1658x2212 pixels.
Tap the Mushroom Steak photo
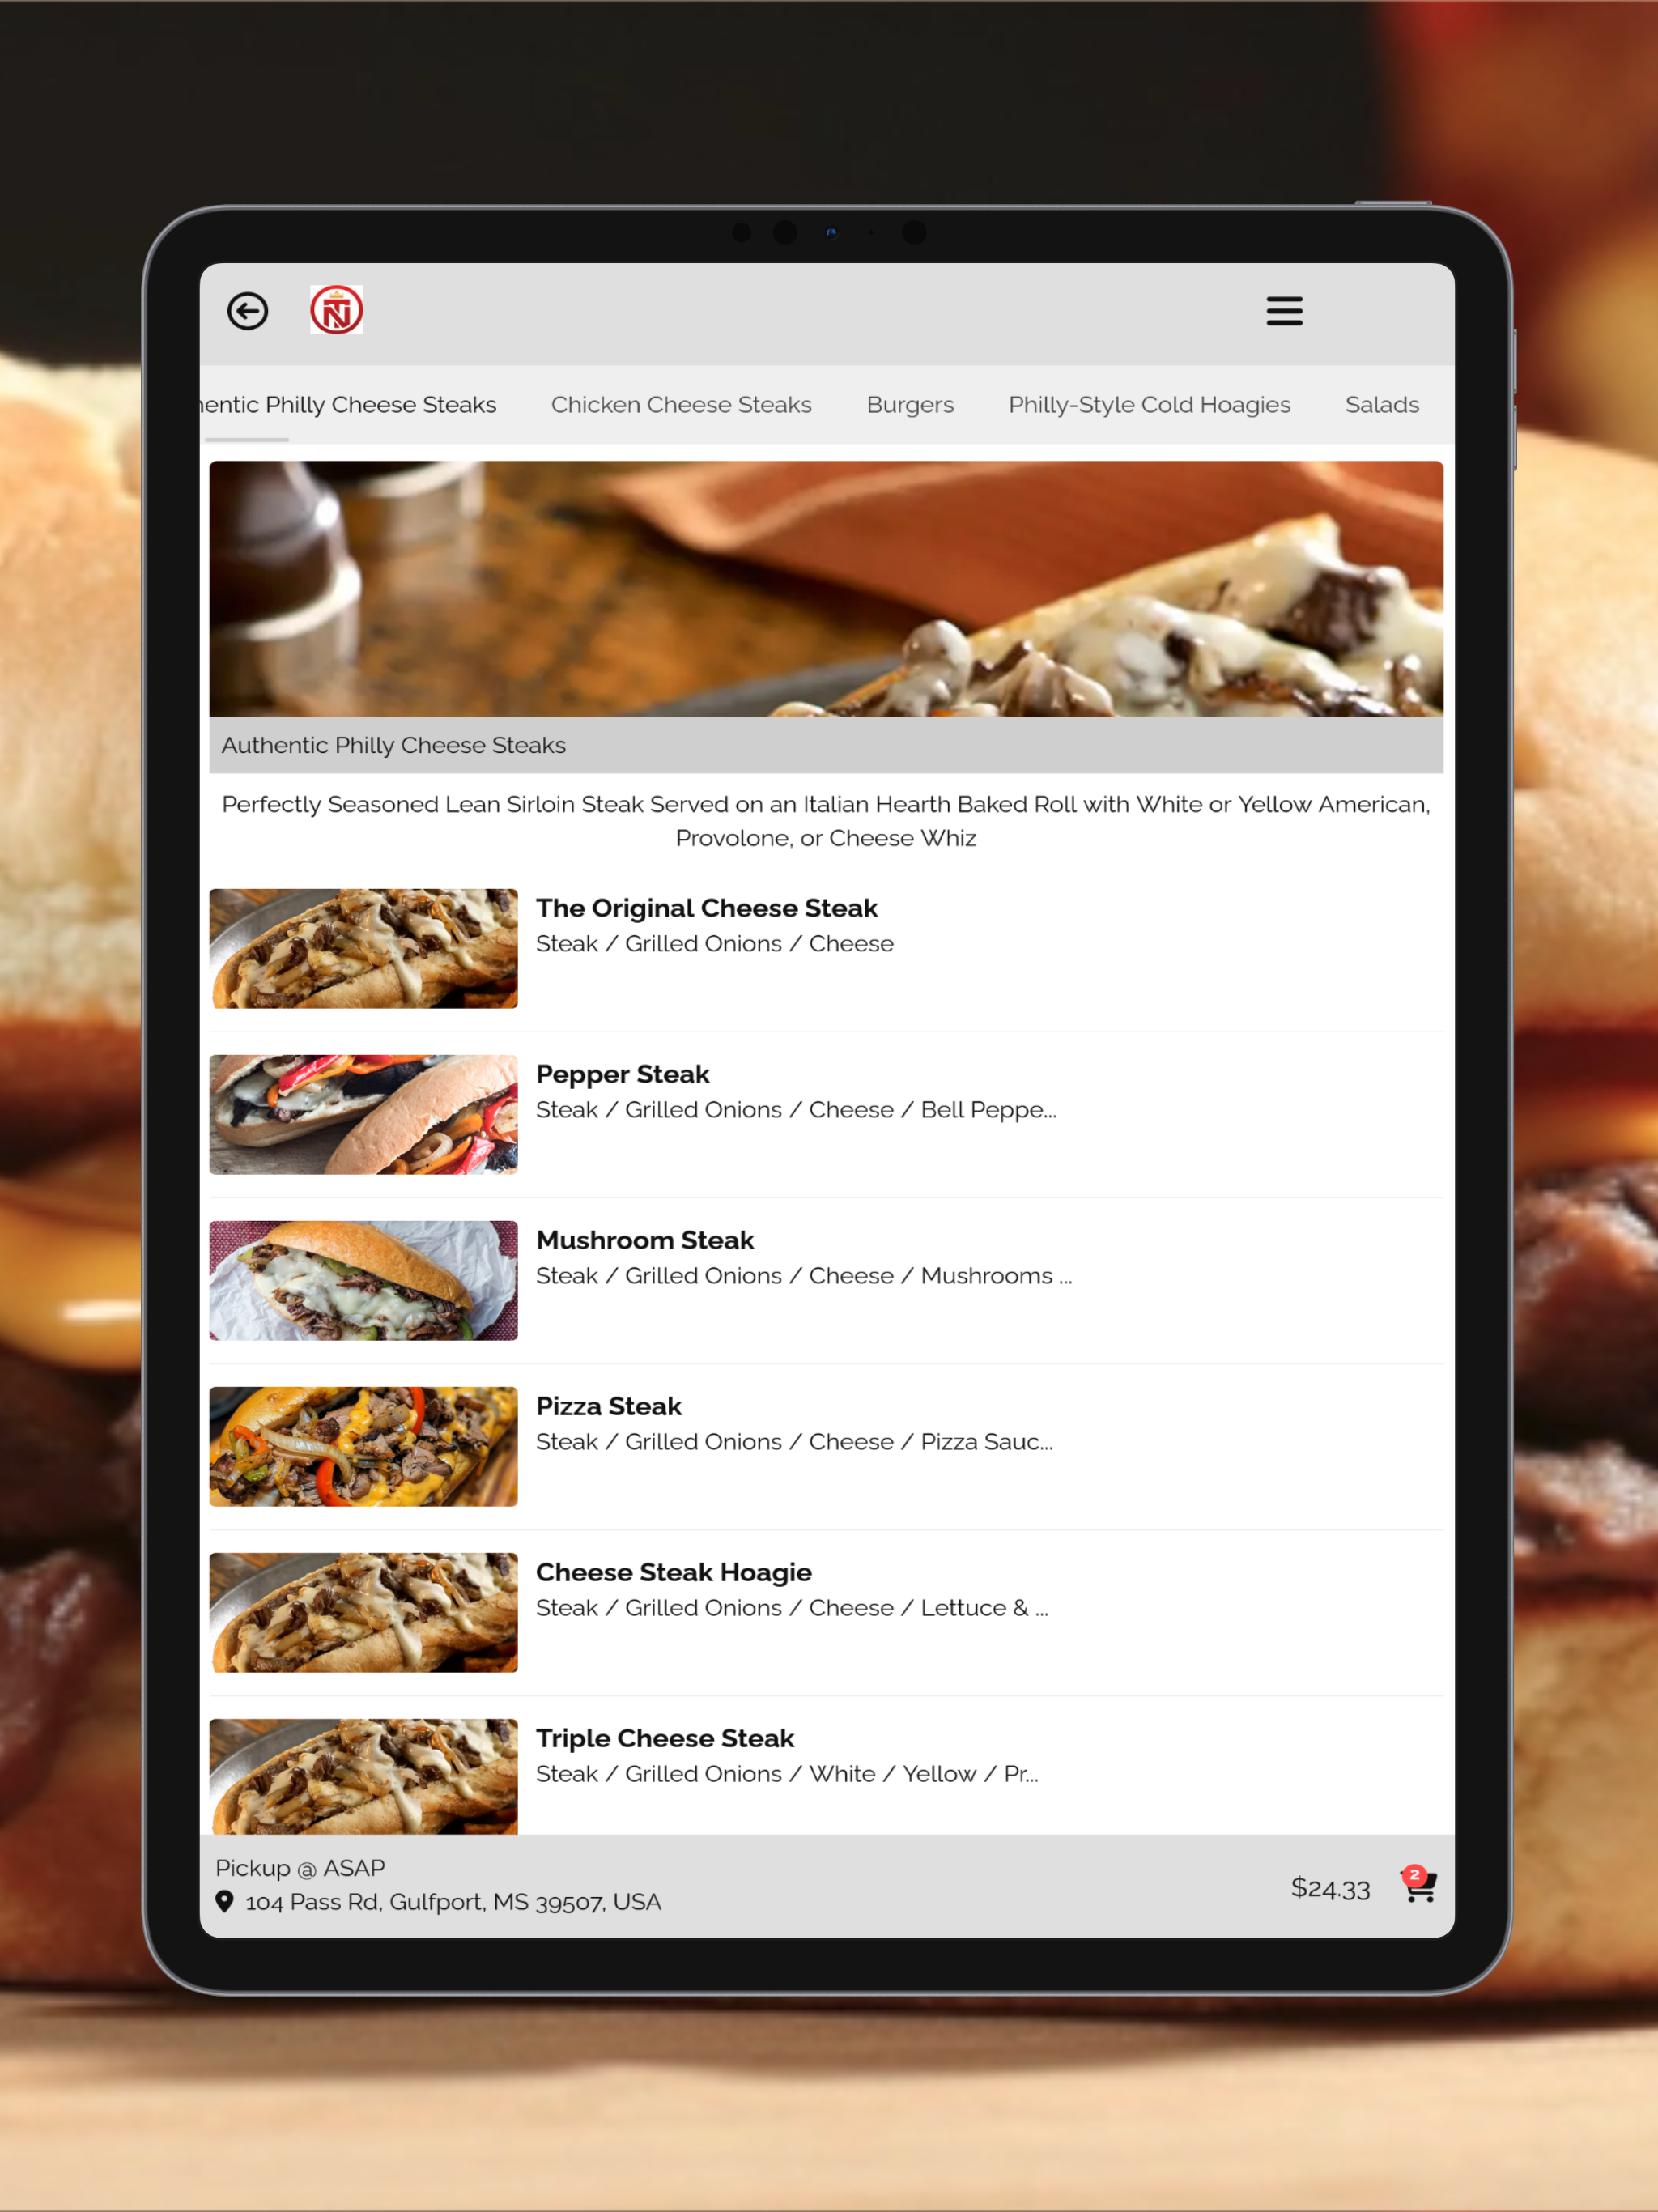364,1280
